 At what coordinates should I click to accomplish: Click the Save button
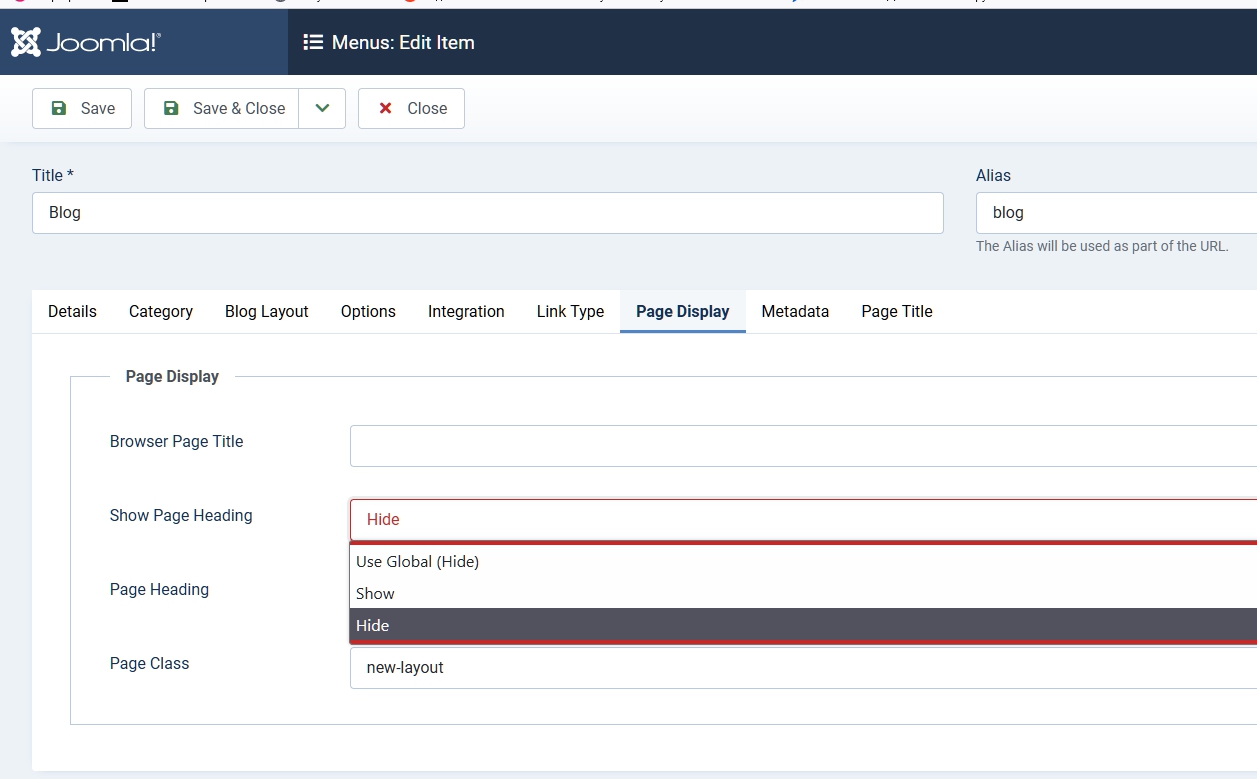pyautogui.click(x=82, y=108)
